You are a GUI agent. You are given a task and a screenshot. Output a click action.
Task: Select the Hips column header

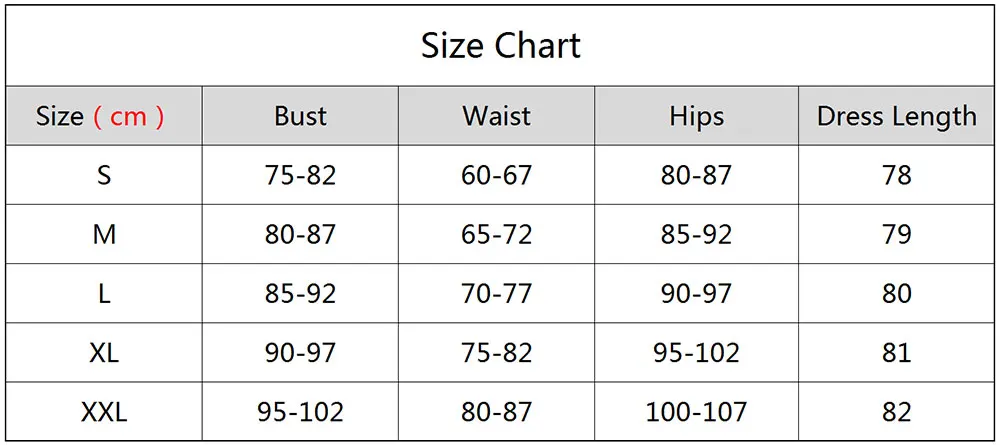click(696, 116)
